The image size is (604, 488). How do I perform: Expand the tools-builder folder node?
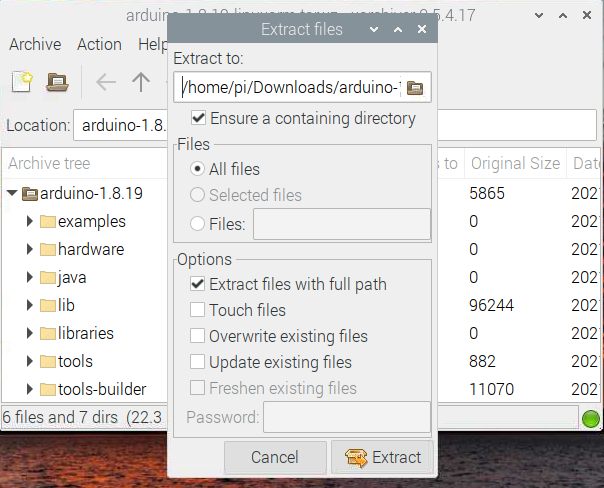click(x=30, y=389)
